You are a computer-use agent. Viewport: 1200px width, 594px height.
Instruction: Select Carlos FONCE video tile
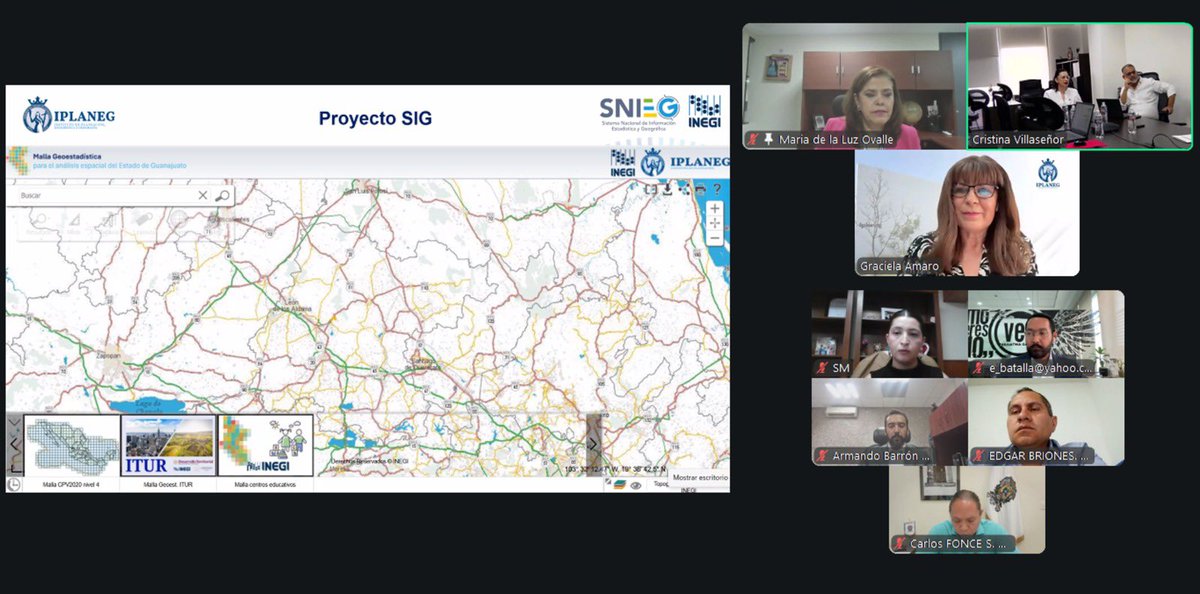pyautogui.click(x=967, y=510)
